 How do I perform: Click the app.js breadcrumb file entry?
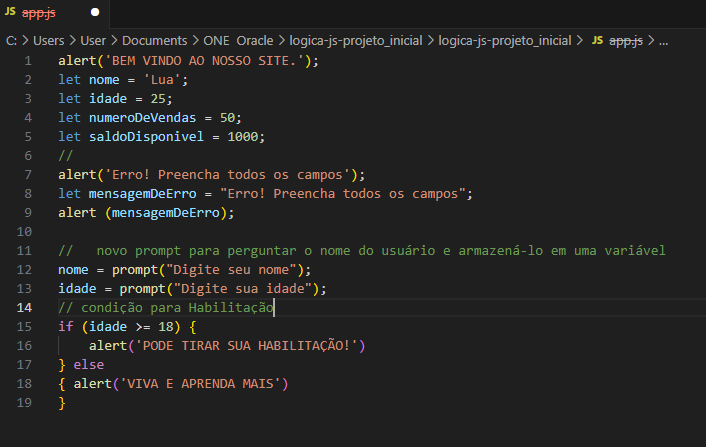[625, 41]
